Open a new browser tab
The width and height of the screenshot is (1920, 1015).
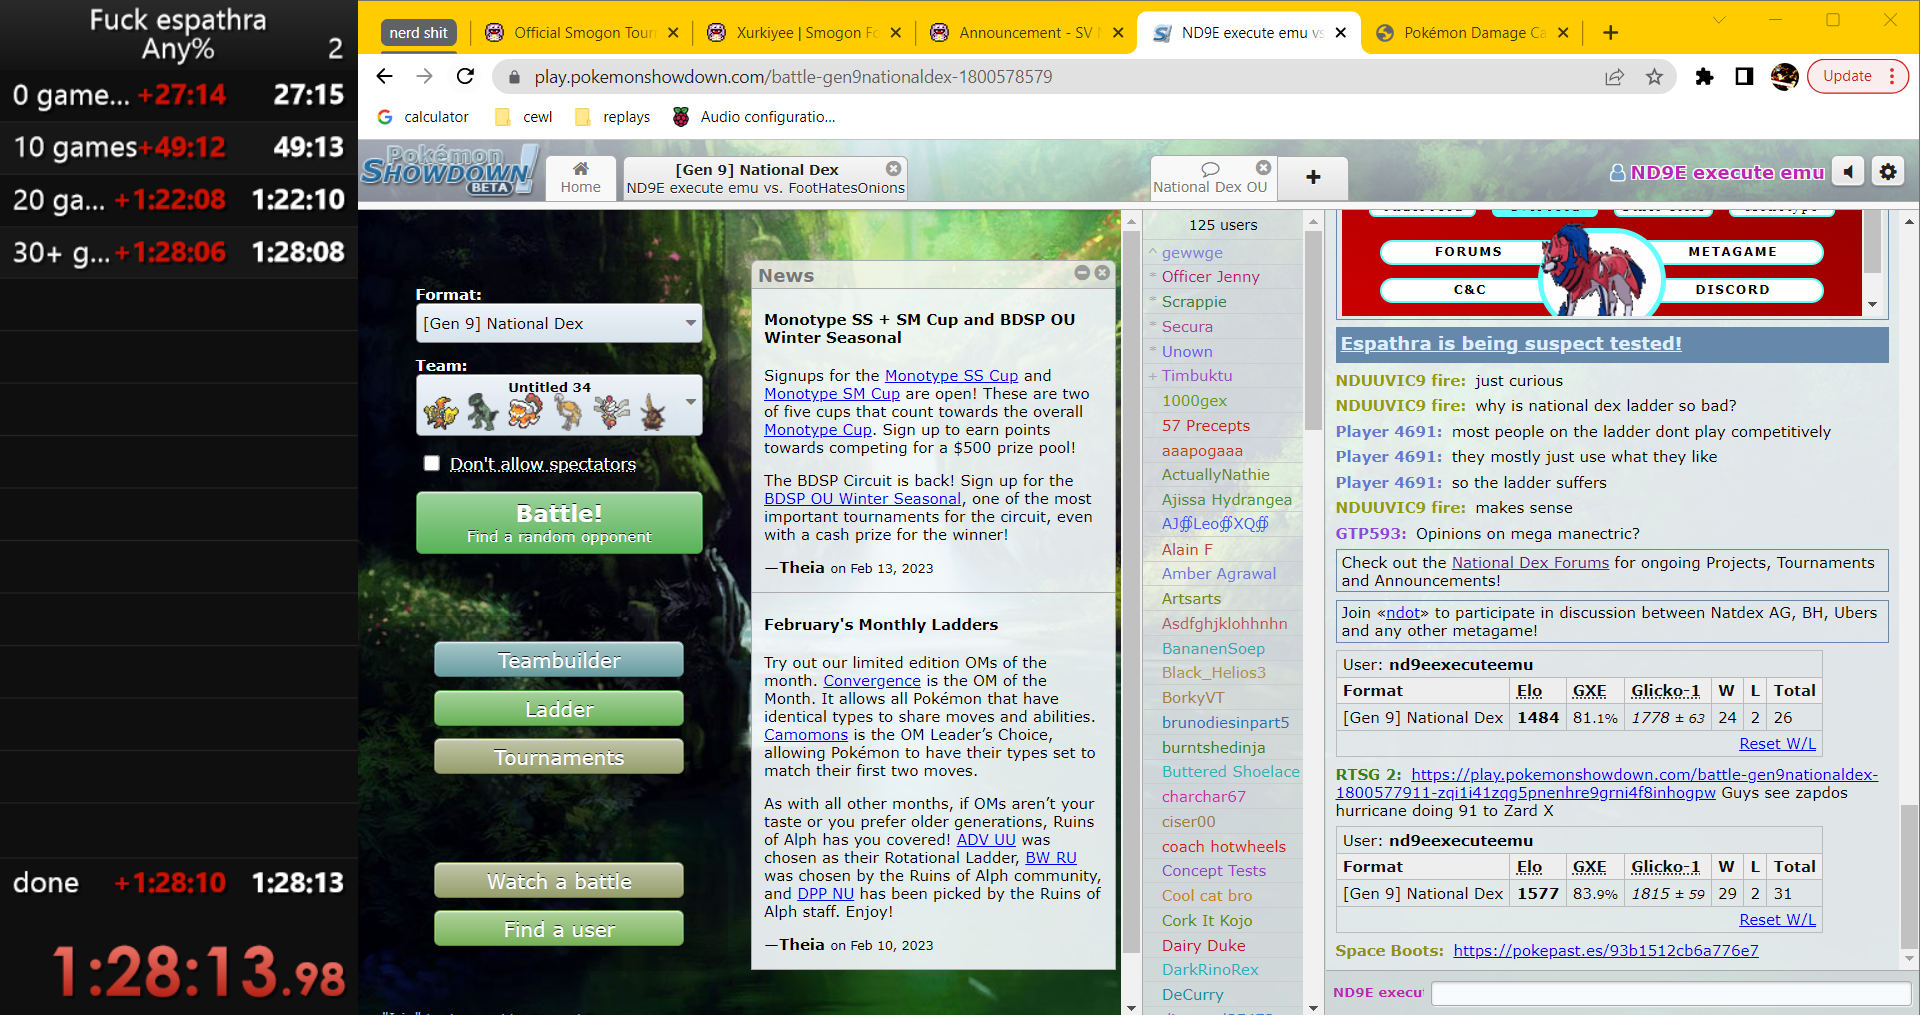1610,33
